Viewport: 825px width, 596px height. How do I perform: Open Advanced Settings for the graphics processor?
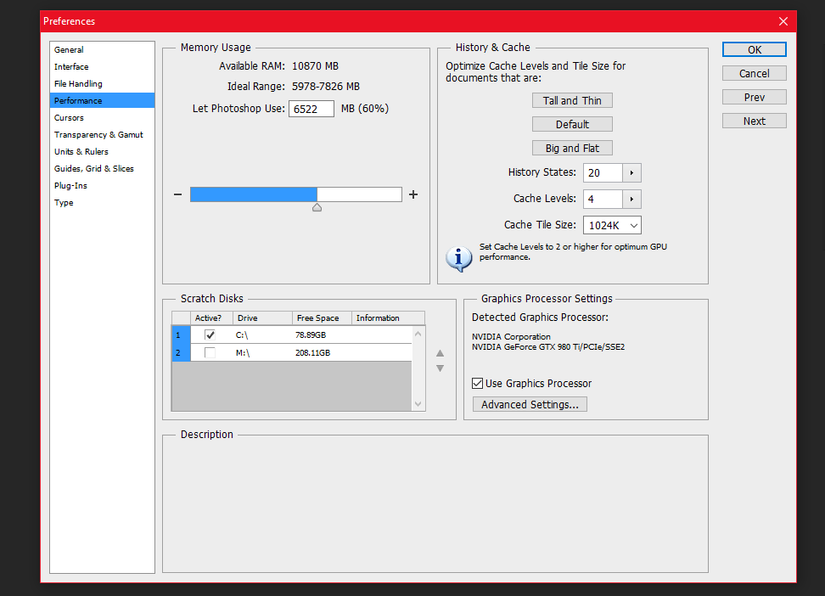[x=529, y=404]
